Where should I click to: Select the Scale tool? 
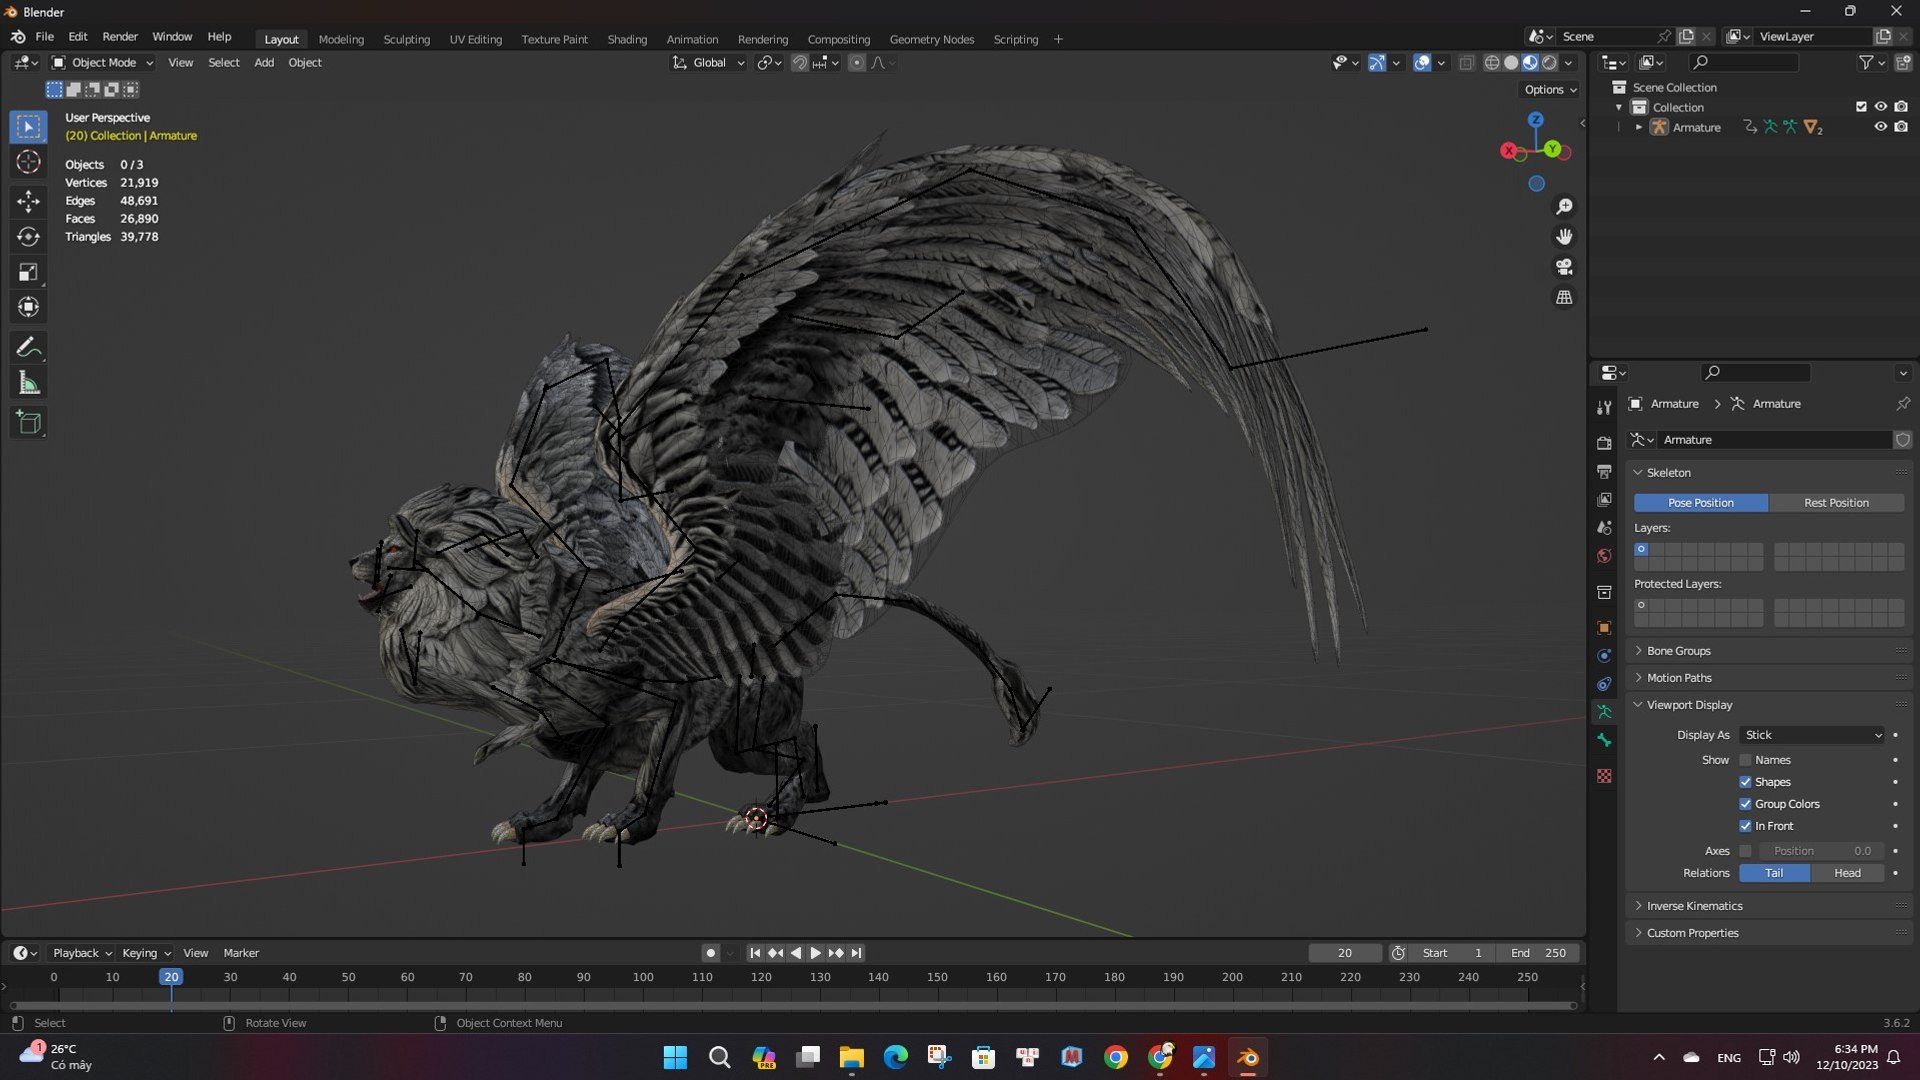pyautogui.click(x=28, y=272)
